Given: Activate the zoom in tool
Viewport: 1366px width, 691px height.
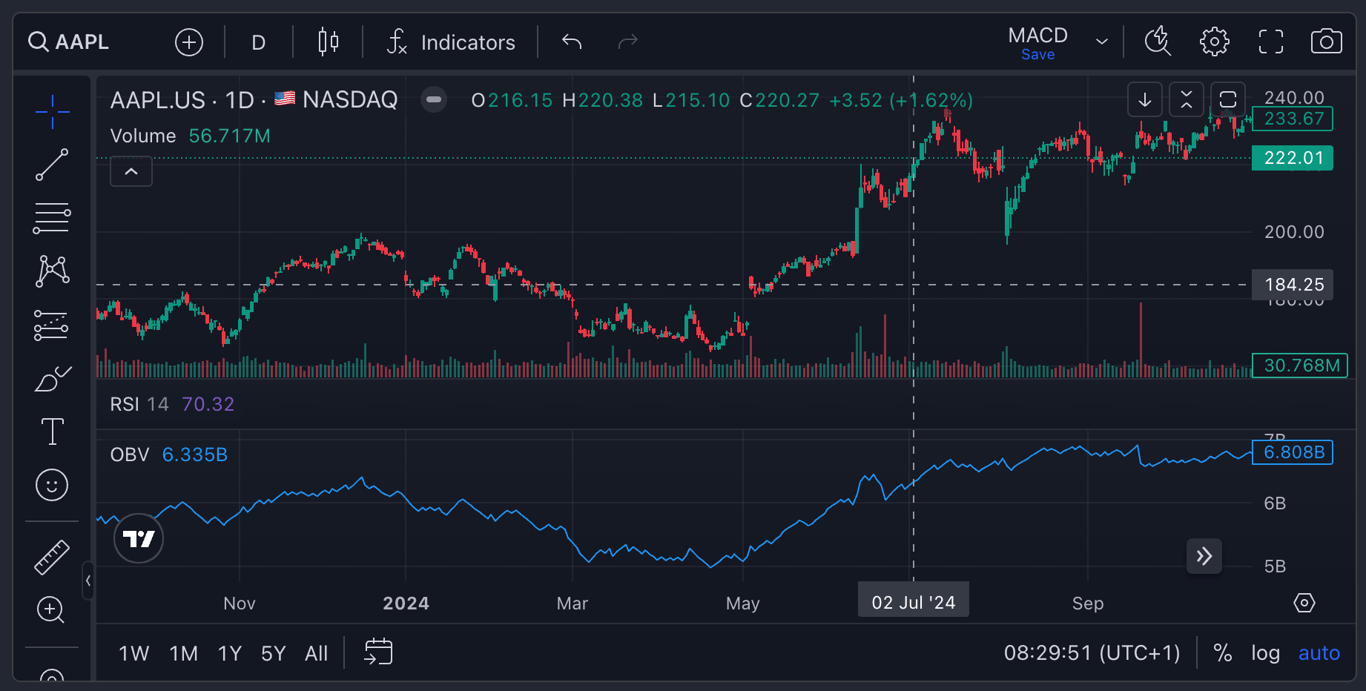Looking at the screenshot, I should (52, 610).
